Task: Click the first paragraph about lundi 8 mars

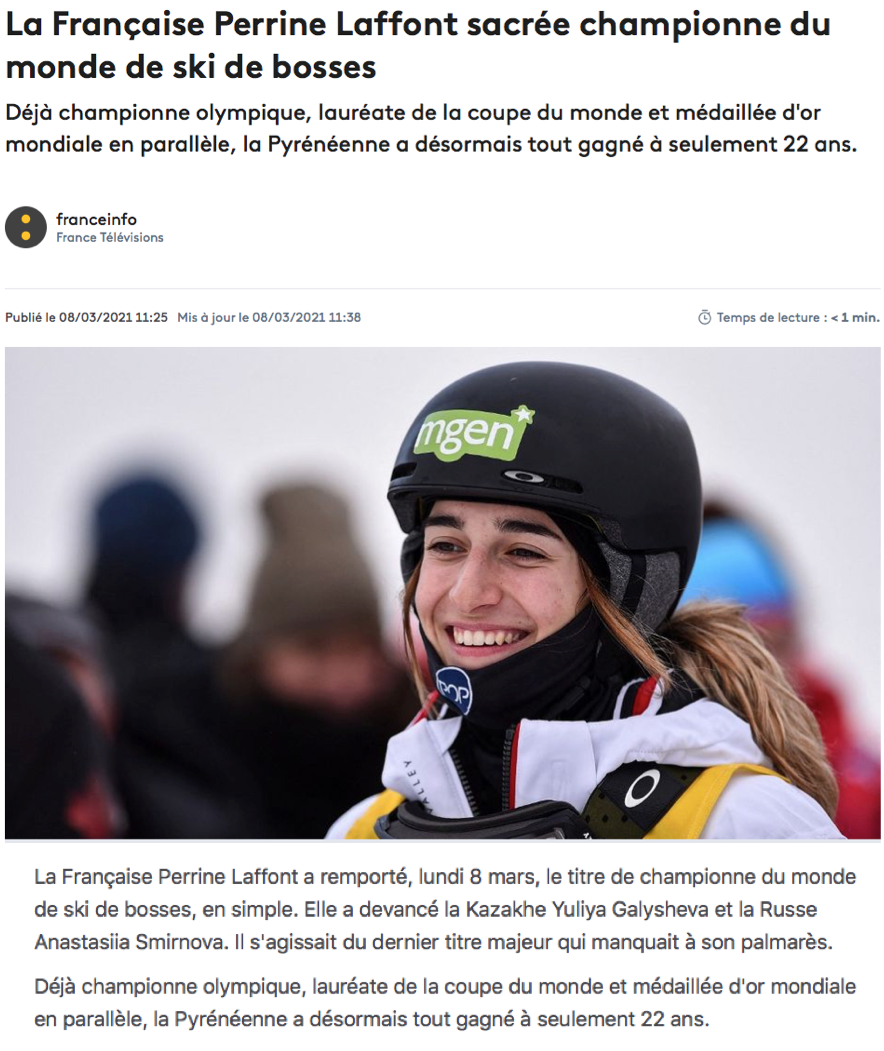Action: (x=445, y=909)
